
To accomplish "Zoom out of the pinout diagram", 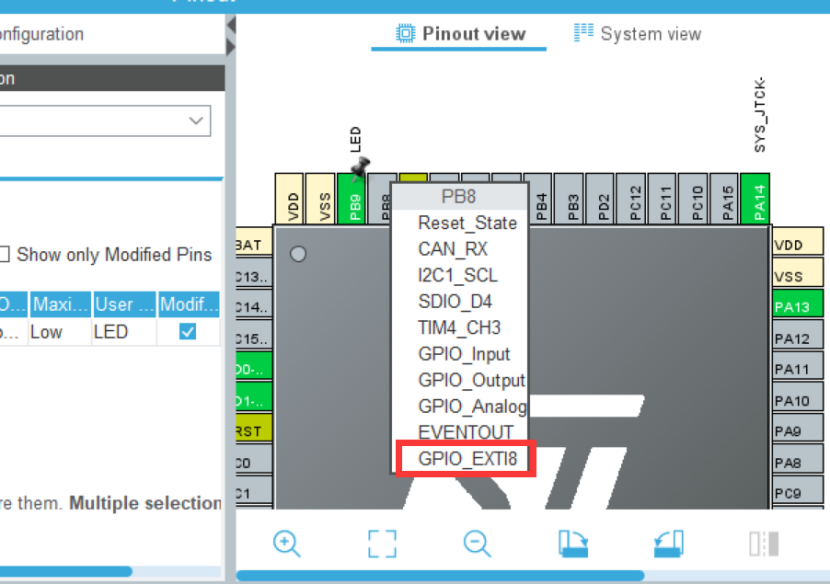I will 477,543.
